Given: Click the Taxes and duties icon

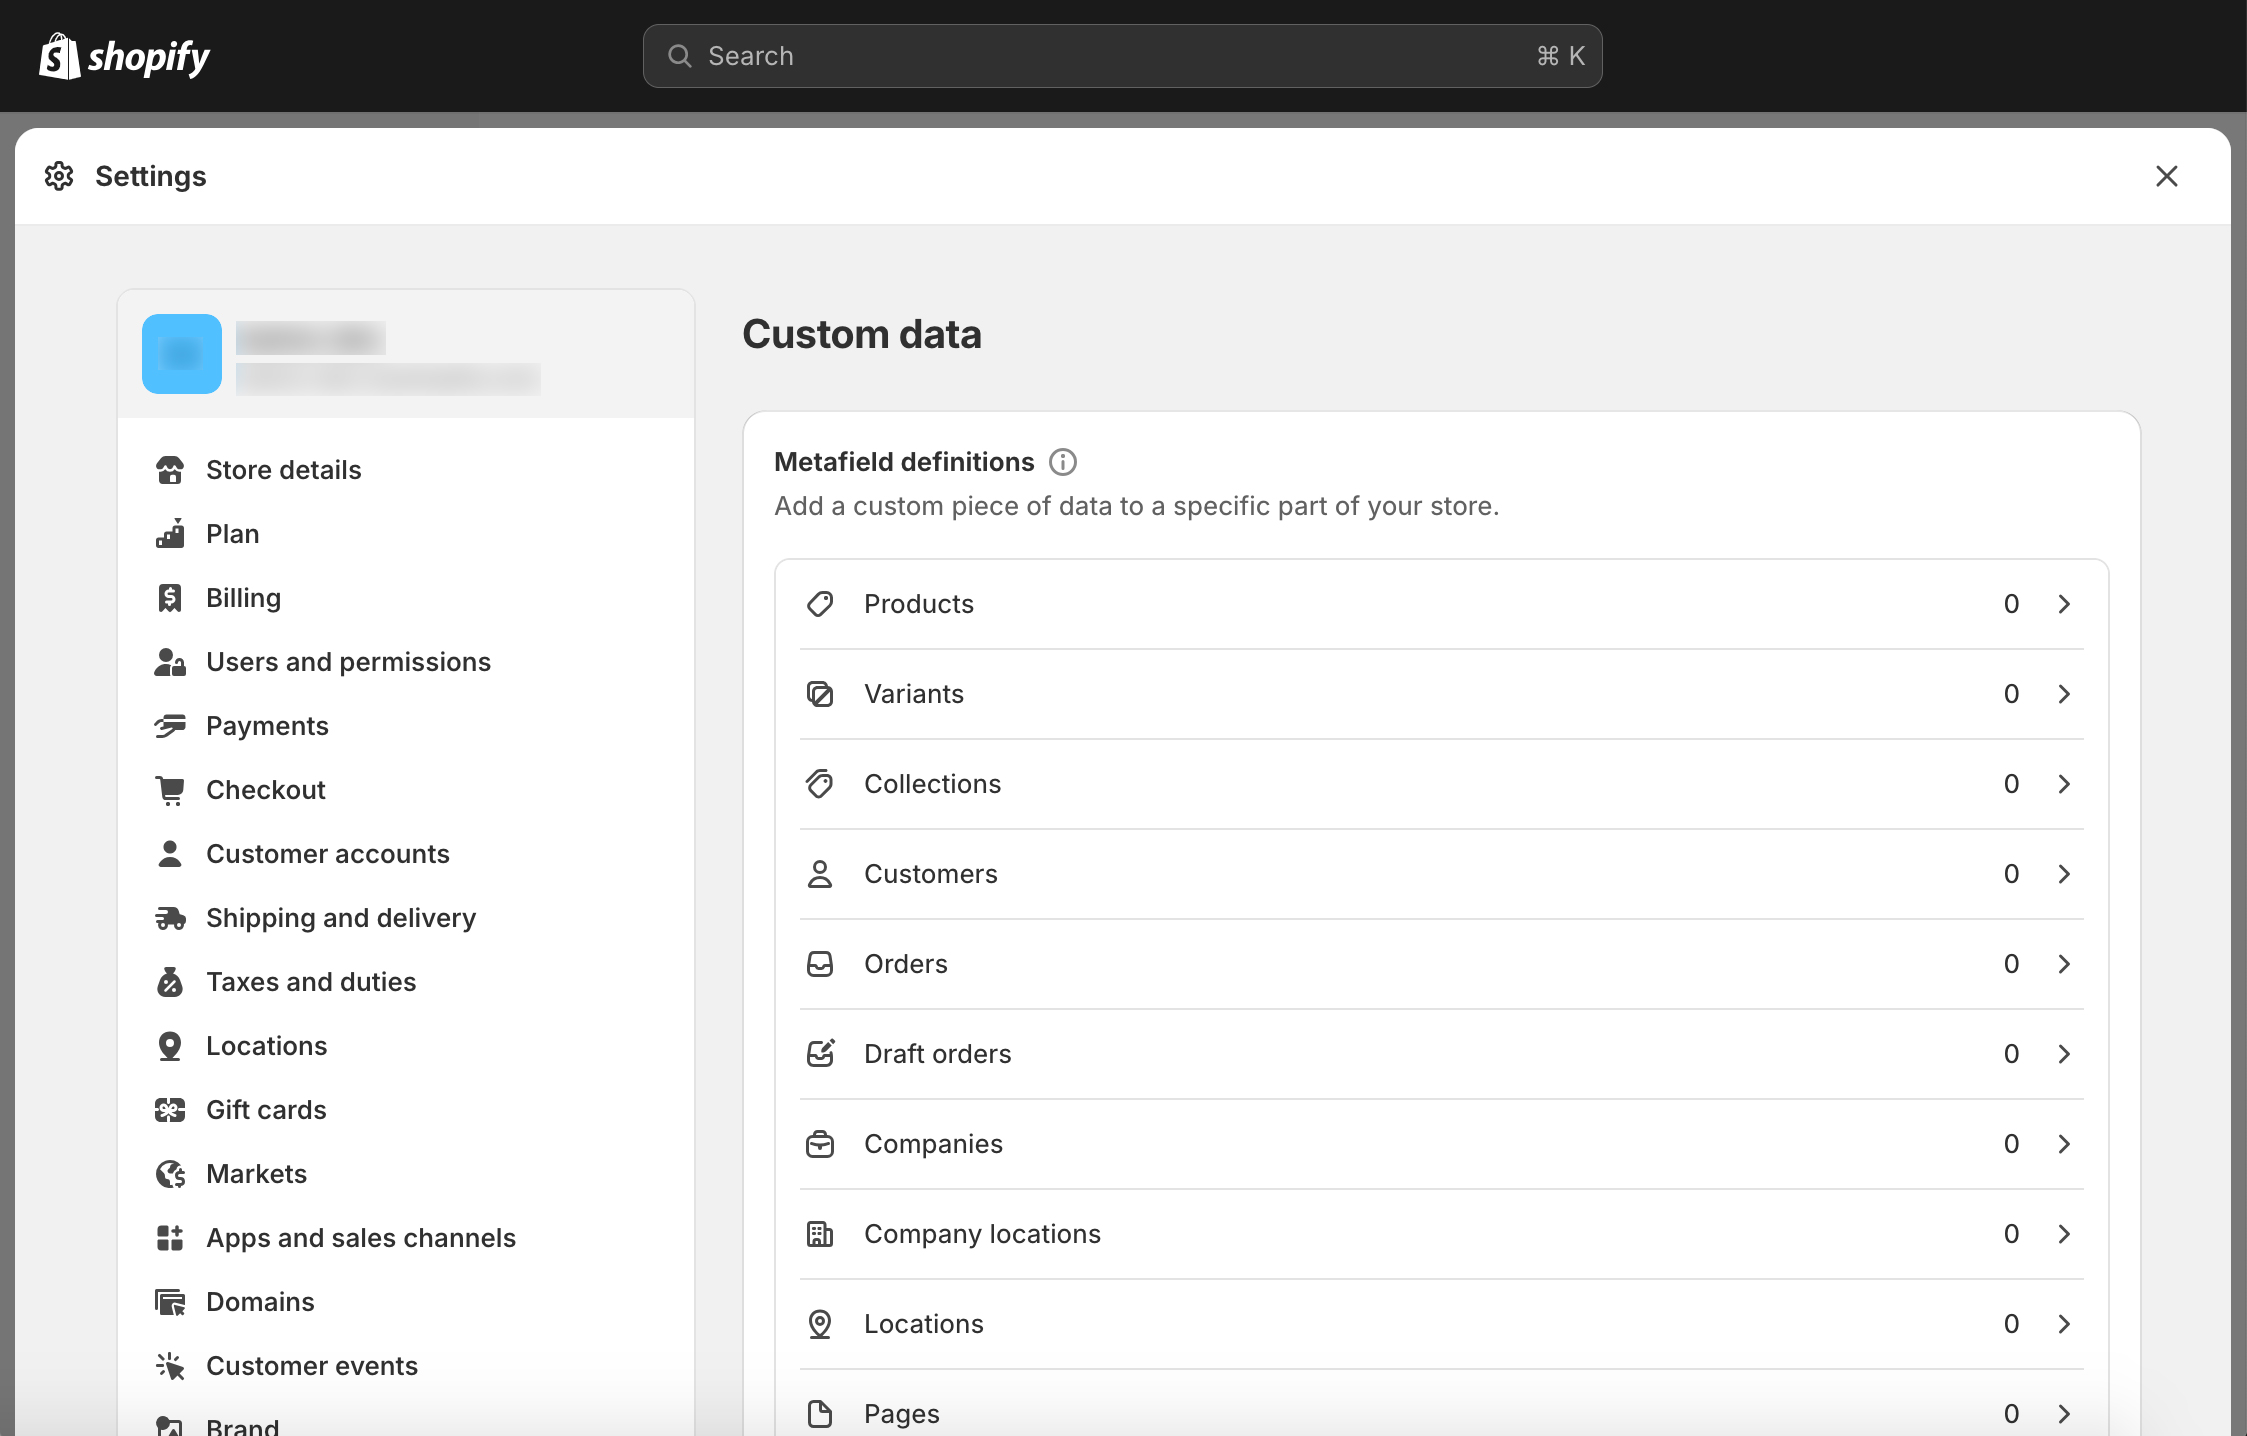Looking at the screenshot, I should [170, 982].
